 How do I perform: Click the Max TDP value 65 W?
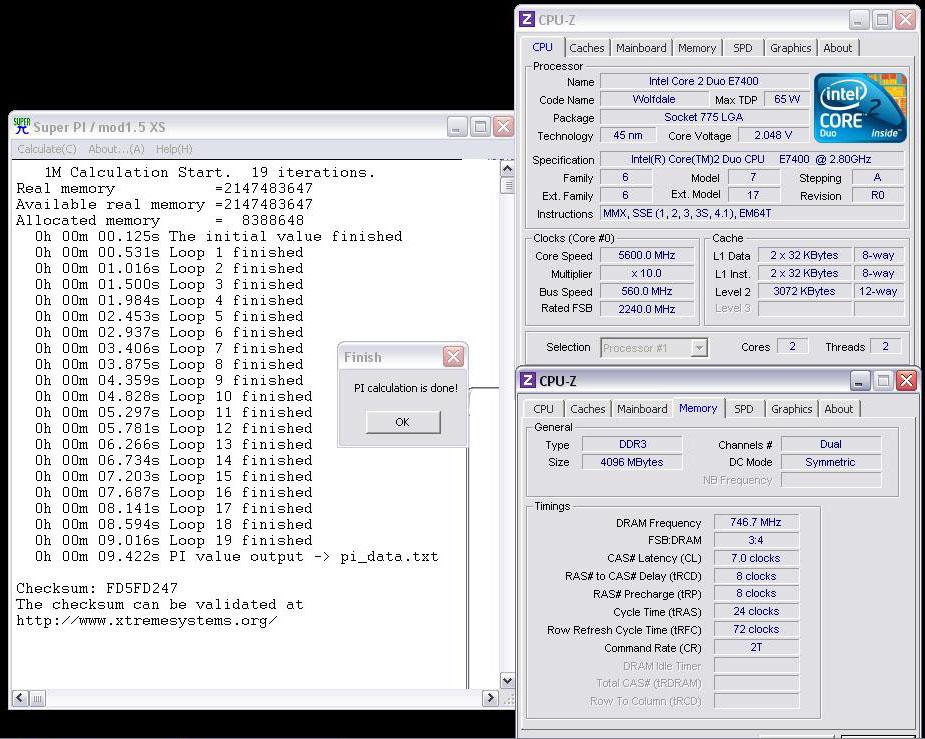(787, 99)
